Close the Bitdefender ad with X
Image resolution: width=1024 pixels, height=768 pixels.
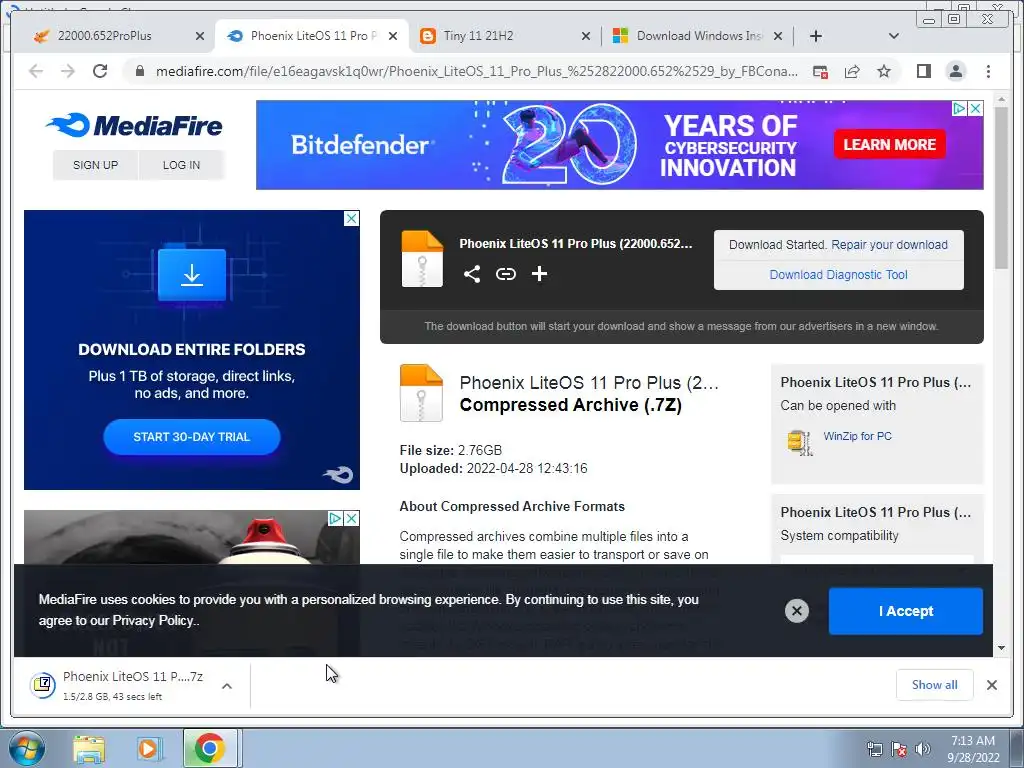[x=975, y=108]
